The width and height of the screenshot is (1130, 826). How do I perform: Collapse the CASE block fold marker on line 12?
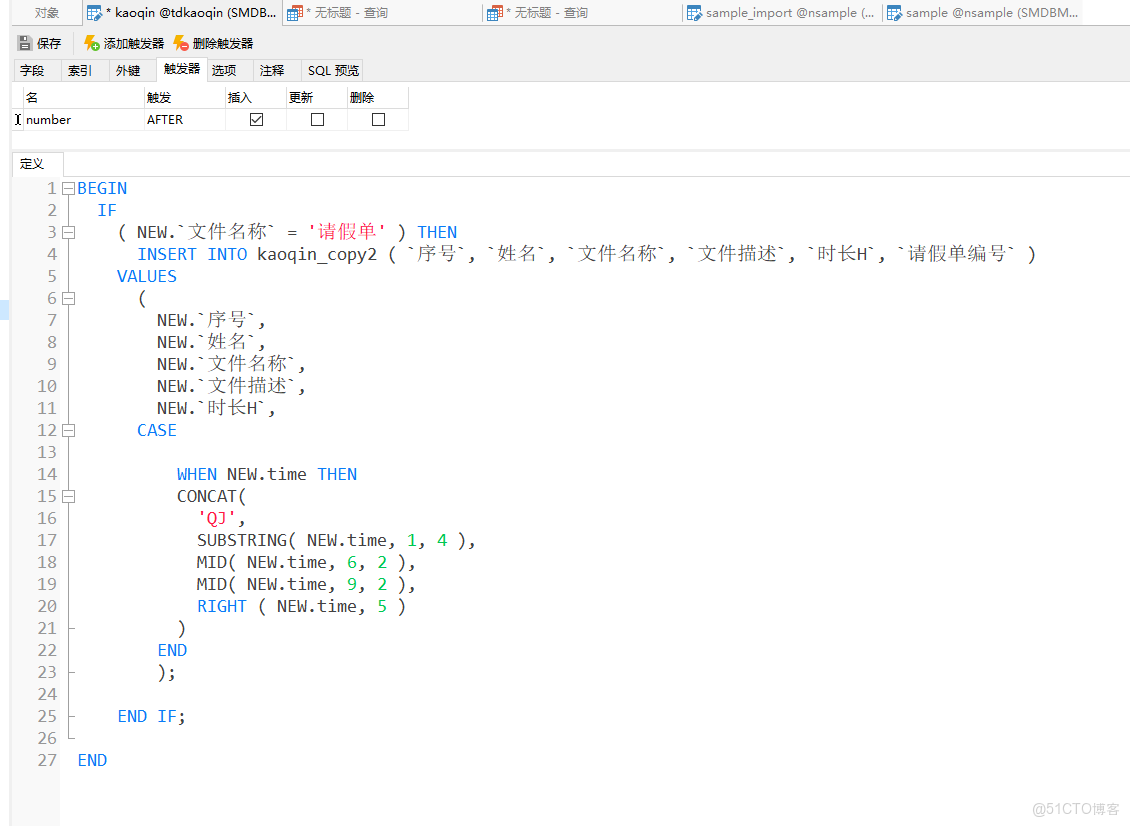coord(66,429)
